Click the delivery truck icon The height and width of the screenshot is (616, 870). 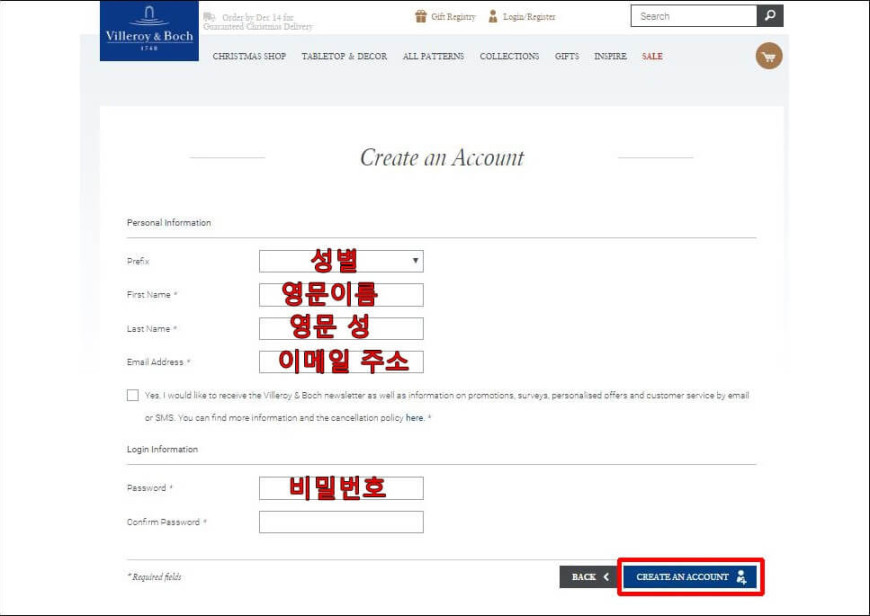click(209, 17)
